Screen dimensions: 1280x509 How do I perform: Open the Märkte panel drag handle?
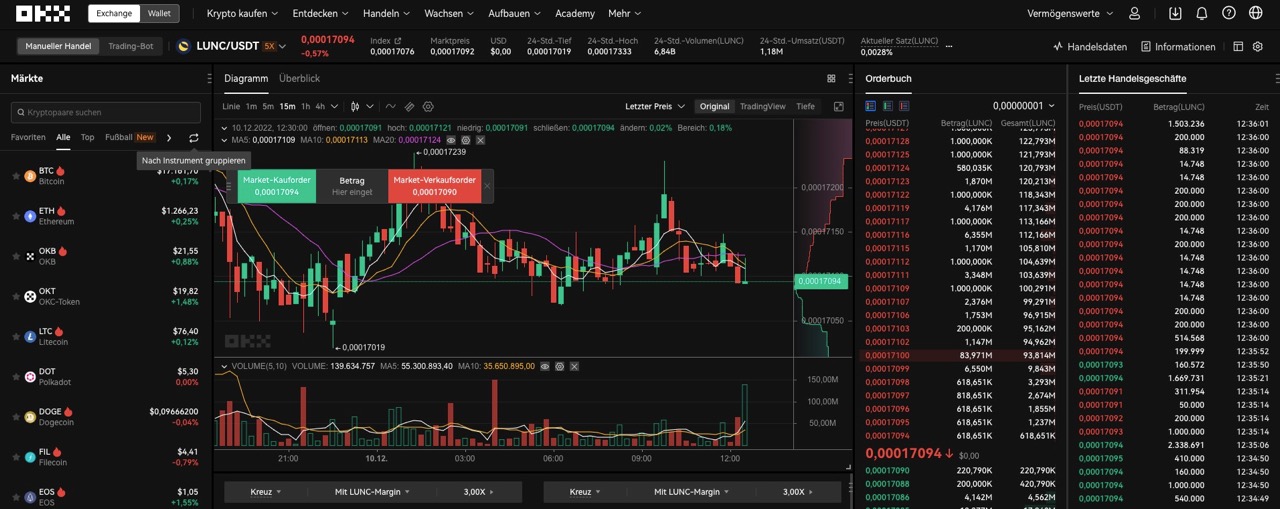click(x=209, y=78)
